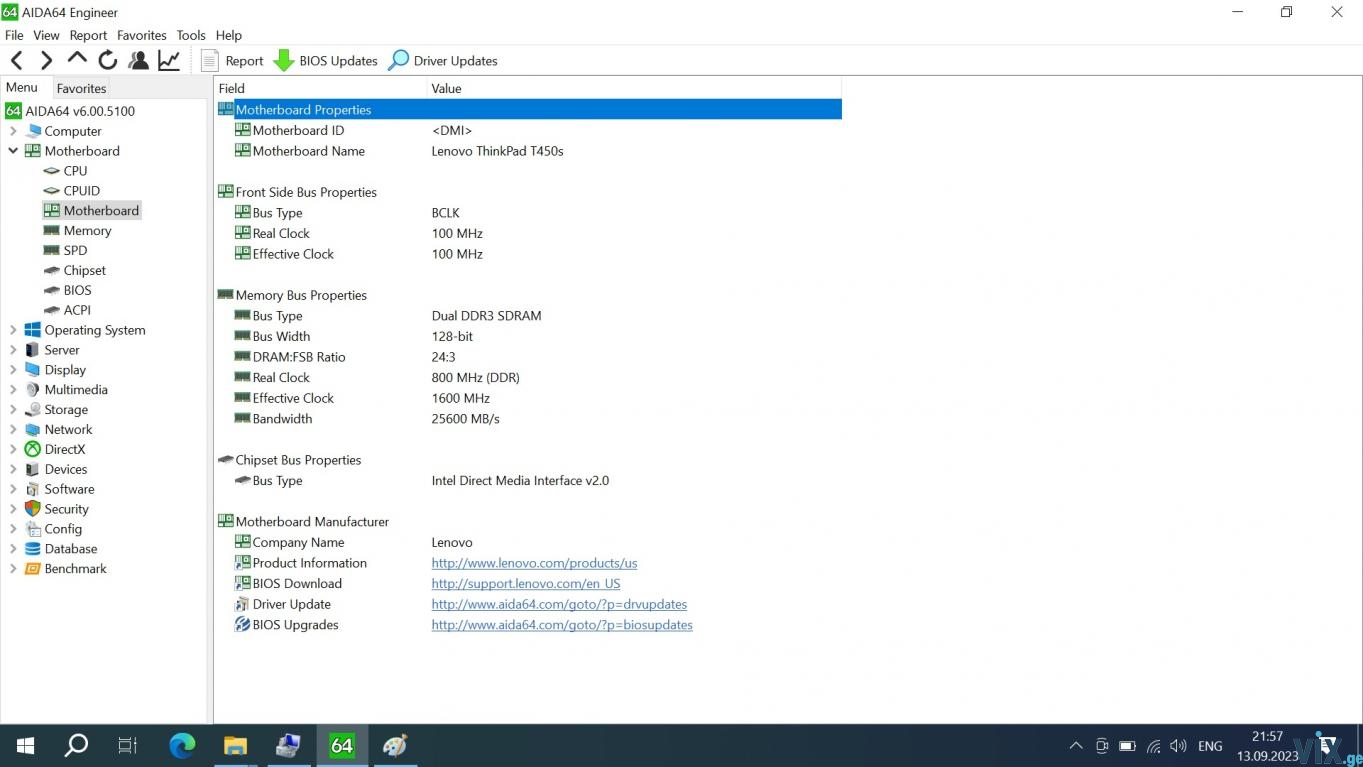Click the DirectX Xbox icon
Image resolution: width=1363 pixels, height=767 pixels.
[x=32, y=450]
